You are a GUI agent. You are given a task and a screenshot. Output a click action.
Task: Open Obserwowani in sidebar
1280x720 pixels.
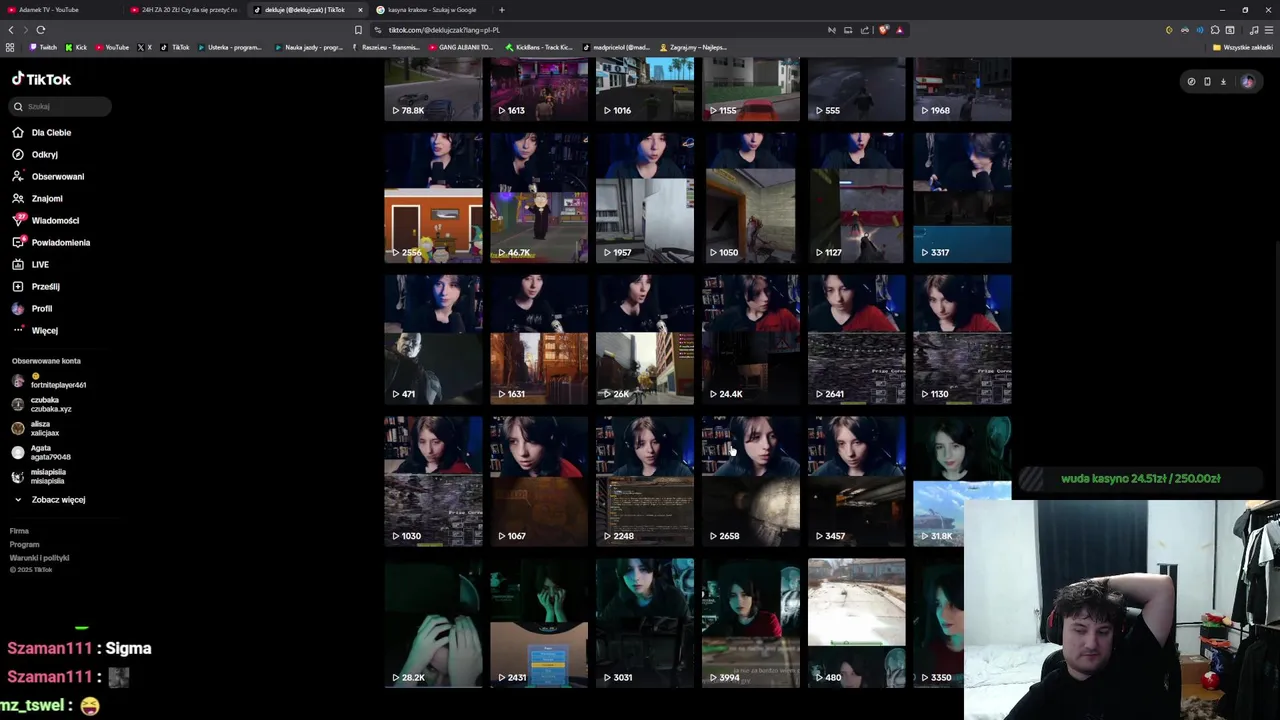[48, 176]
